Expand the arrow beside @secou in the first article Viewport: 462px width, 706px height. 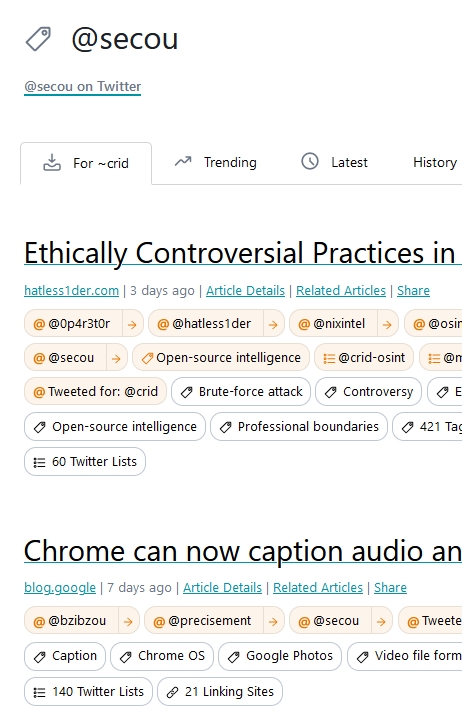coord(116,358)
